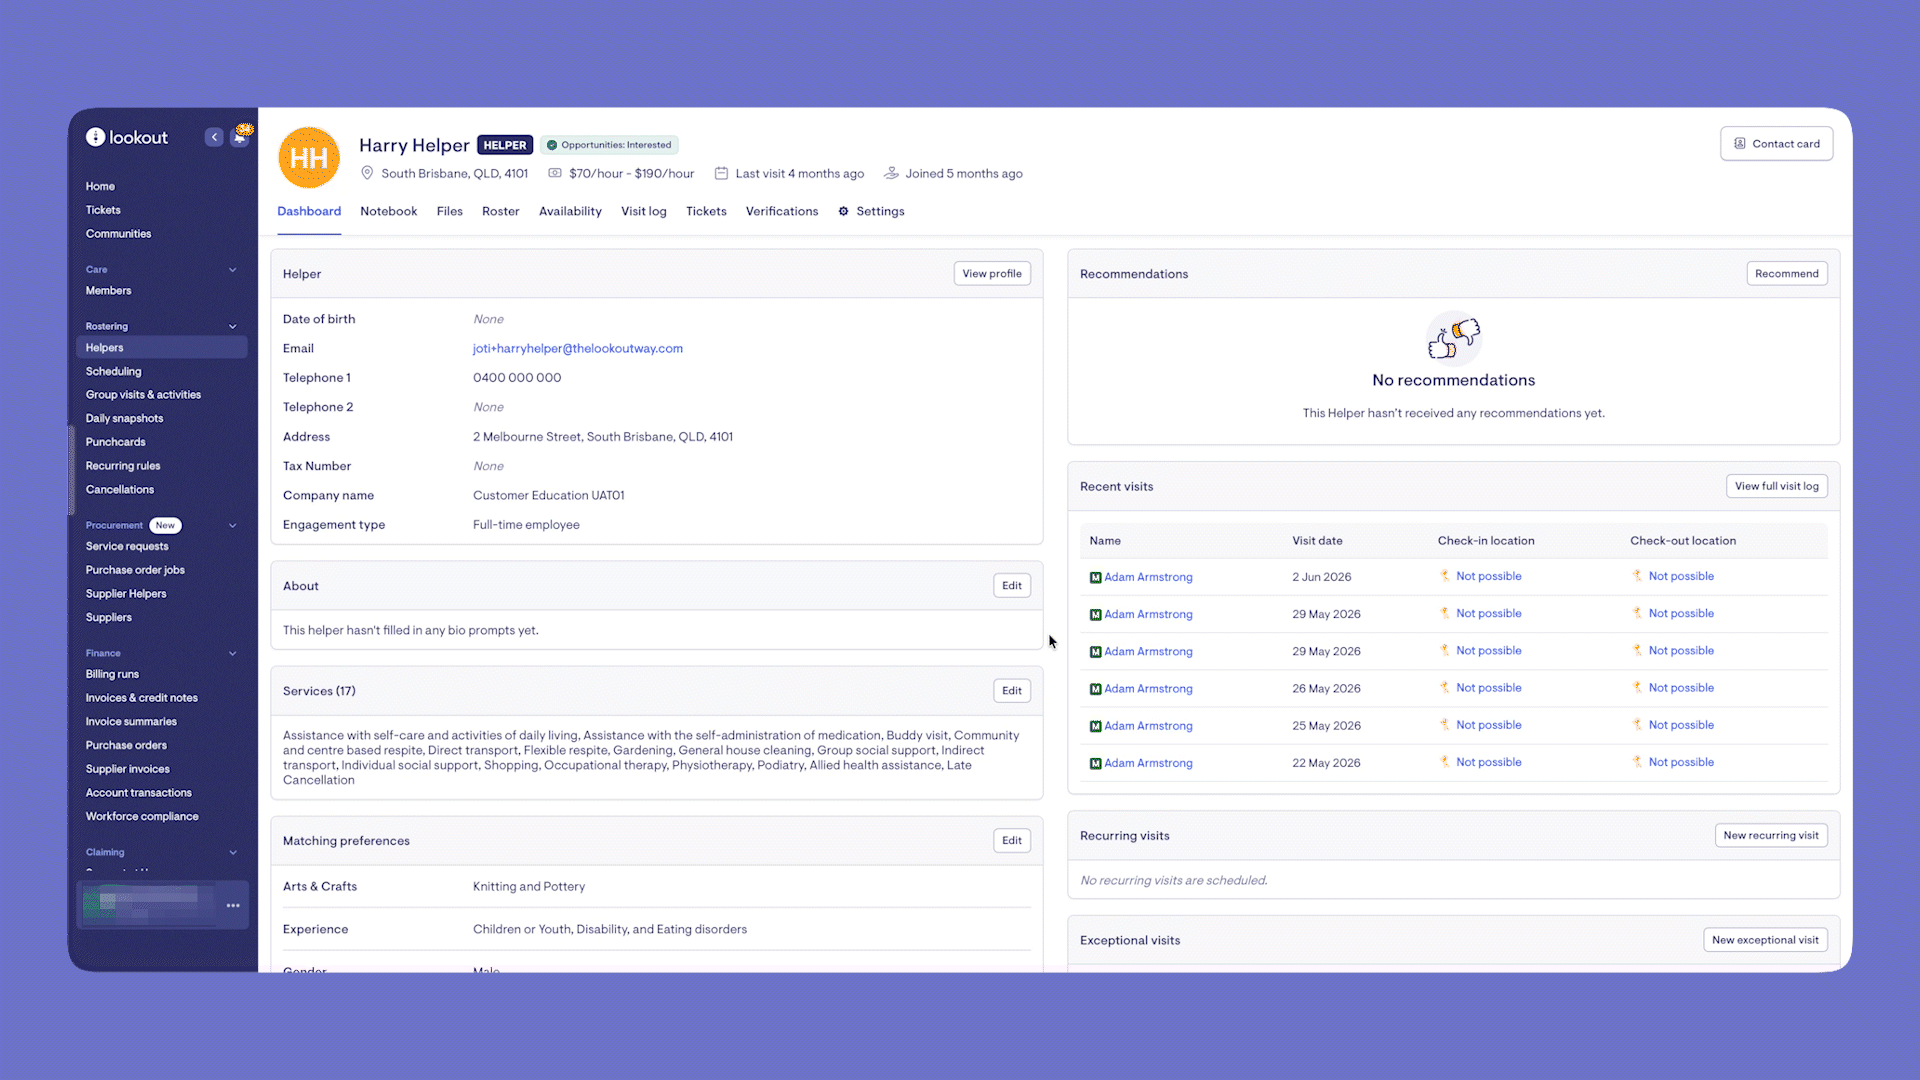1920x1080 pixels.
Task: Click the sidebar scrollbar handle
Action: coord(71,470)
